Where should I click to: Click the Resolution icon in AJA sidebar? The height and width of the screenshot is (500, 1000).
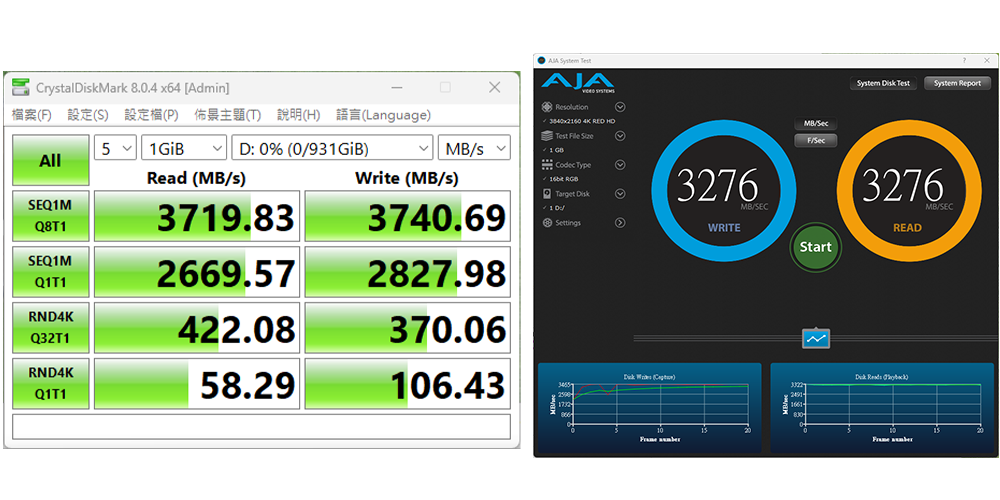(546, 107)
